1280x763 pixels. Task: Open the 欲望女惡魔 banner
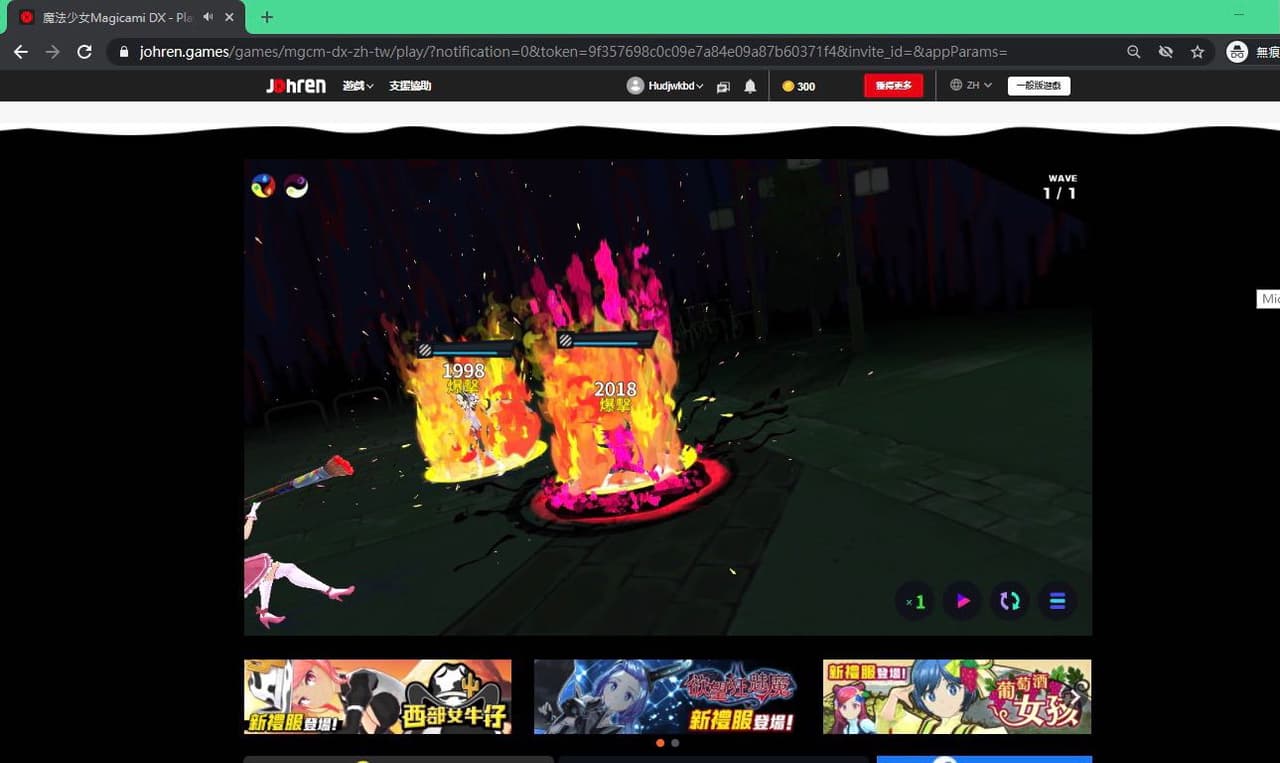coord(667,696)
